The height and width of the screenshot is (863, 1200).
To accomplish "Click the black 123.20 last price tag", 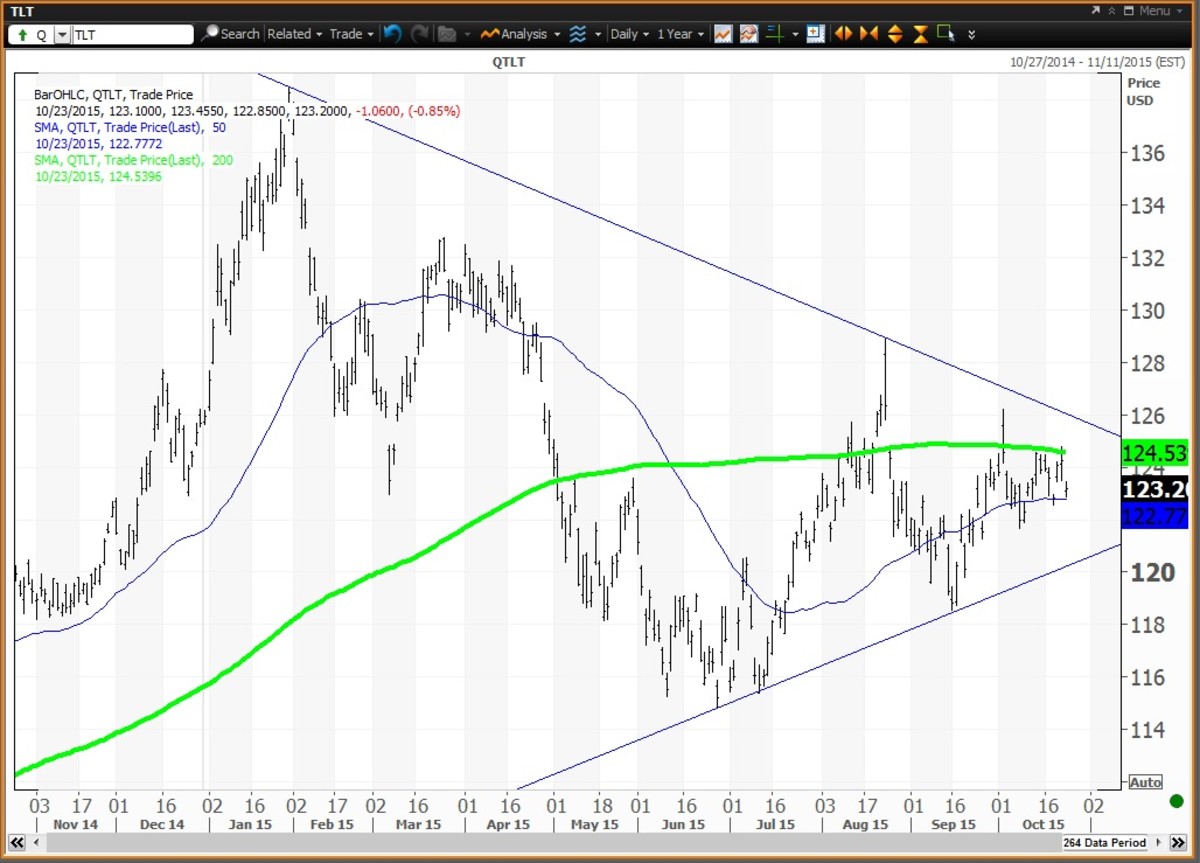I will (1154, 490).
